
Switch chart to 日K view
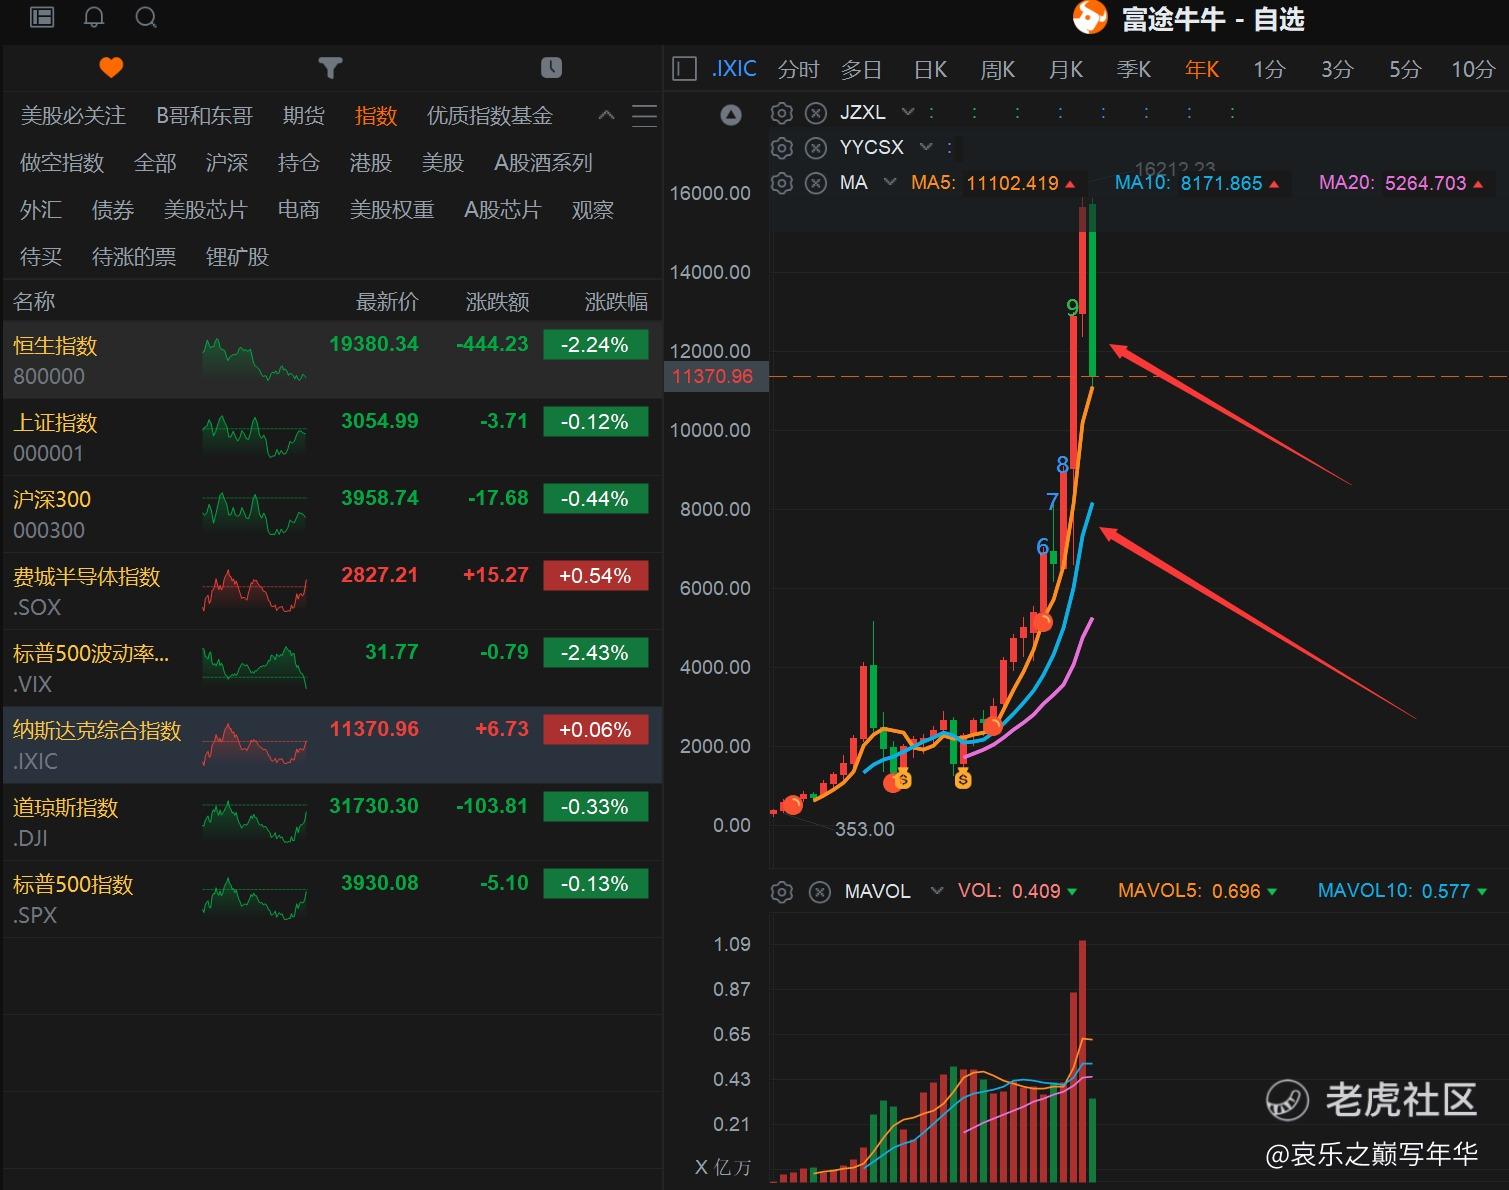(x=930, y=69)
